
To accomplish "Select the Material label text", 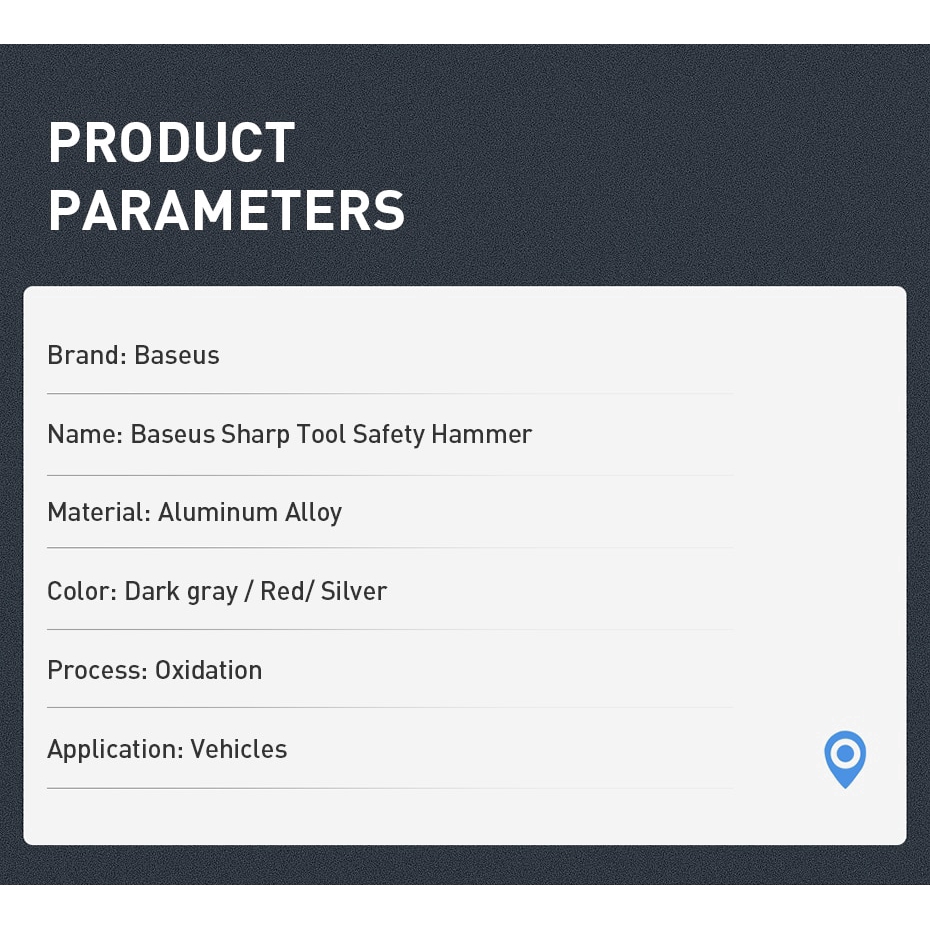I will (98, 512).
